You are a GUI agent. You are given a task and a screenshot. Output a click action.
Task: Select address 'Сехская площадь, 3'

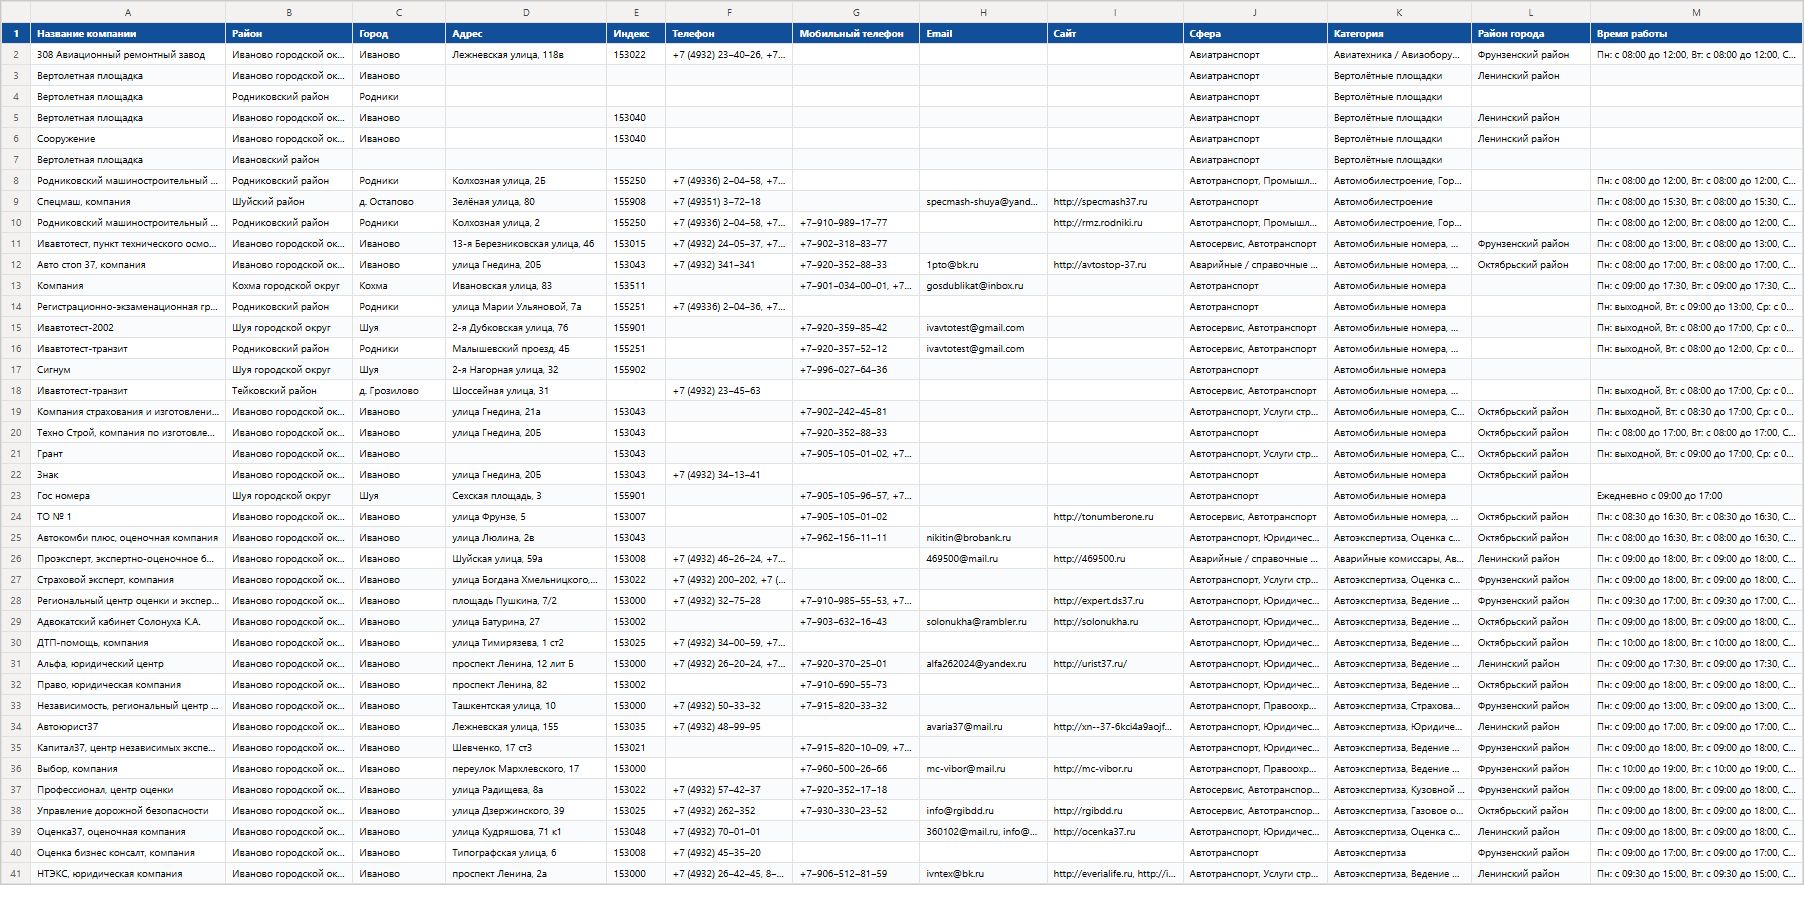click(x=526, y=496)
